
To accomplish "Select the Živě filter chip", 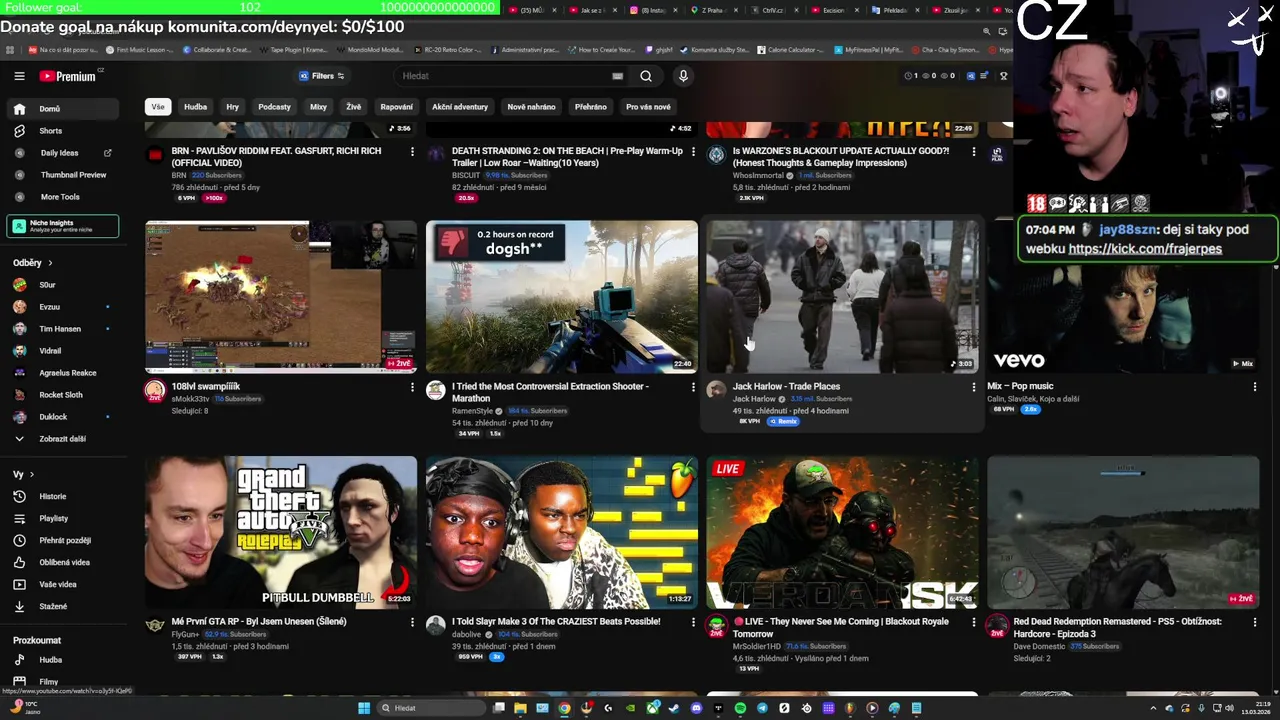I will (x=353, y=107).
